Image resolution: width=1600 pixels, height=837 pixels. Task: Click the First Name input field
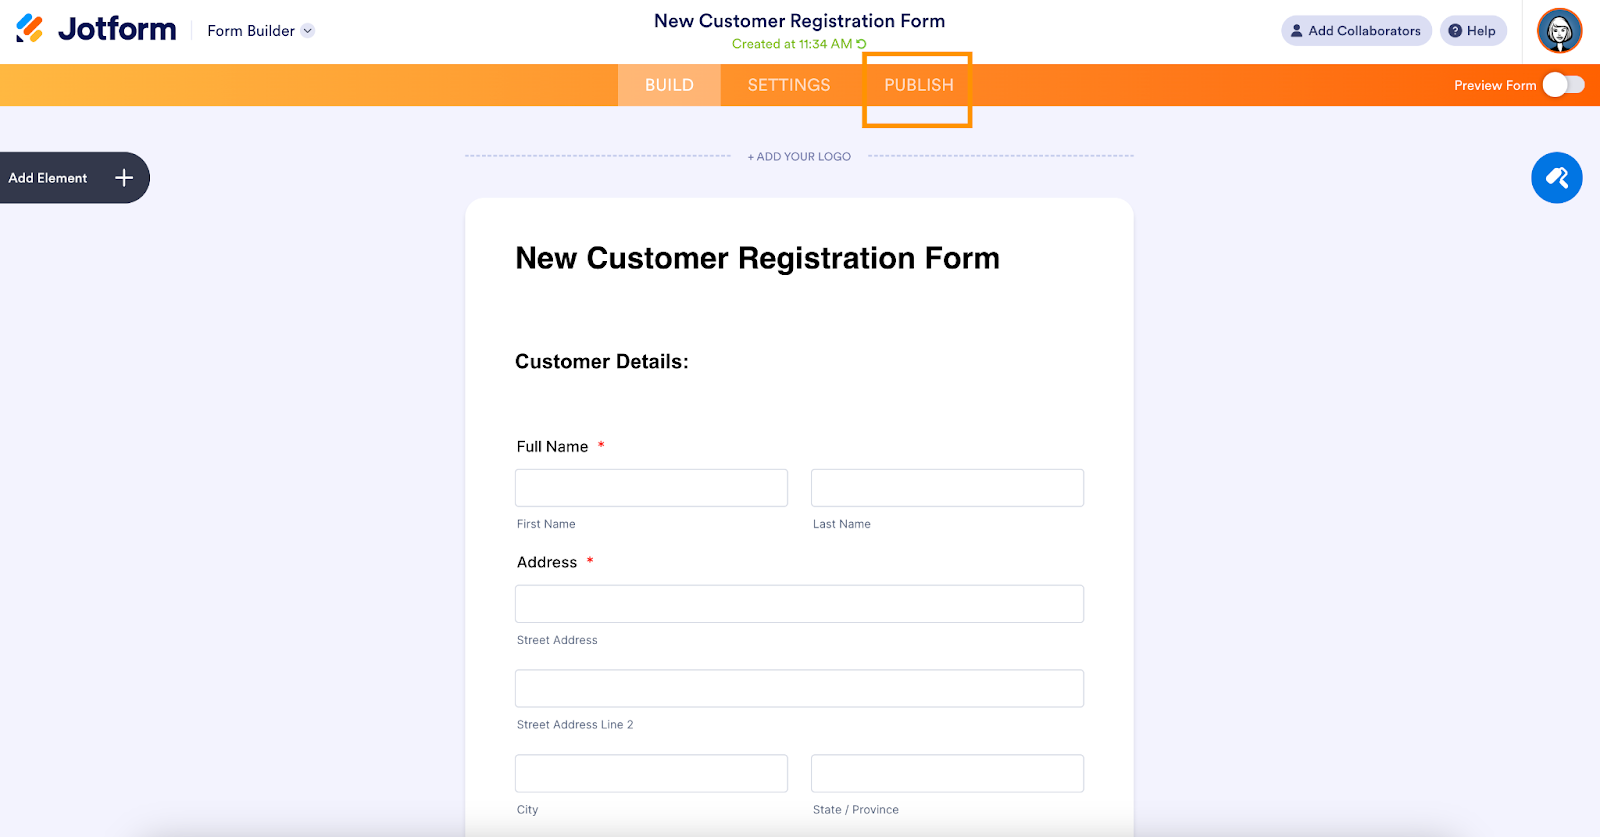pos(651,488)
